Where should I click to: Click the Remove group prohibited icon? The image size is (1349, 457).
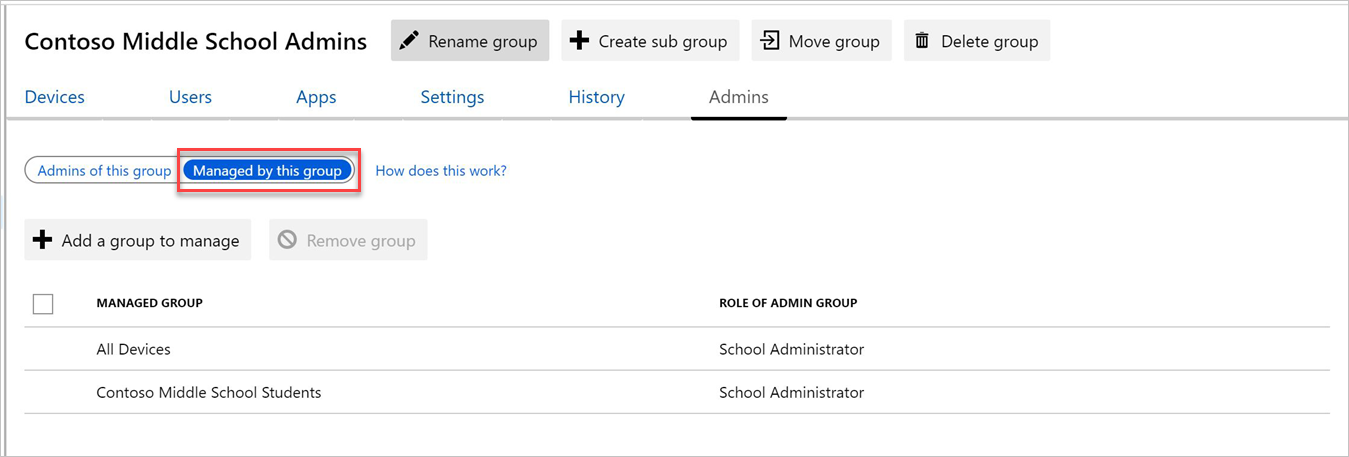287,240
